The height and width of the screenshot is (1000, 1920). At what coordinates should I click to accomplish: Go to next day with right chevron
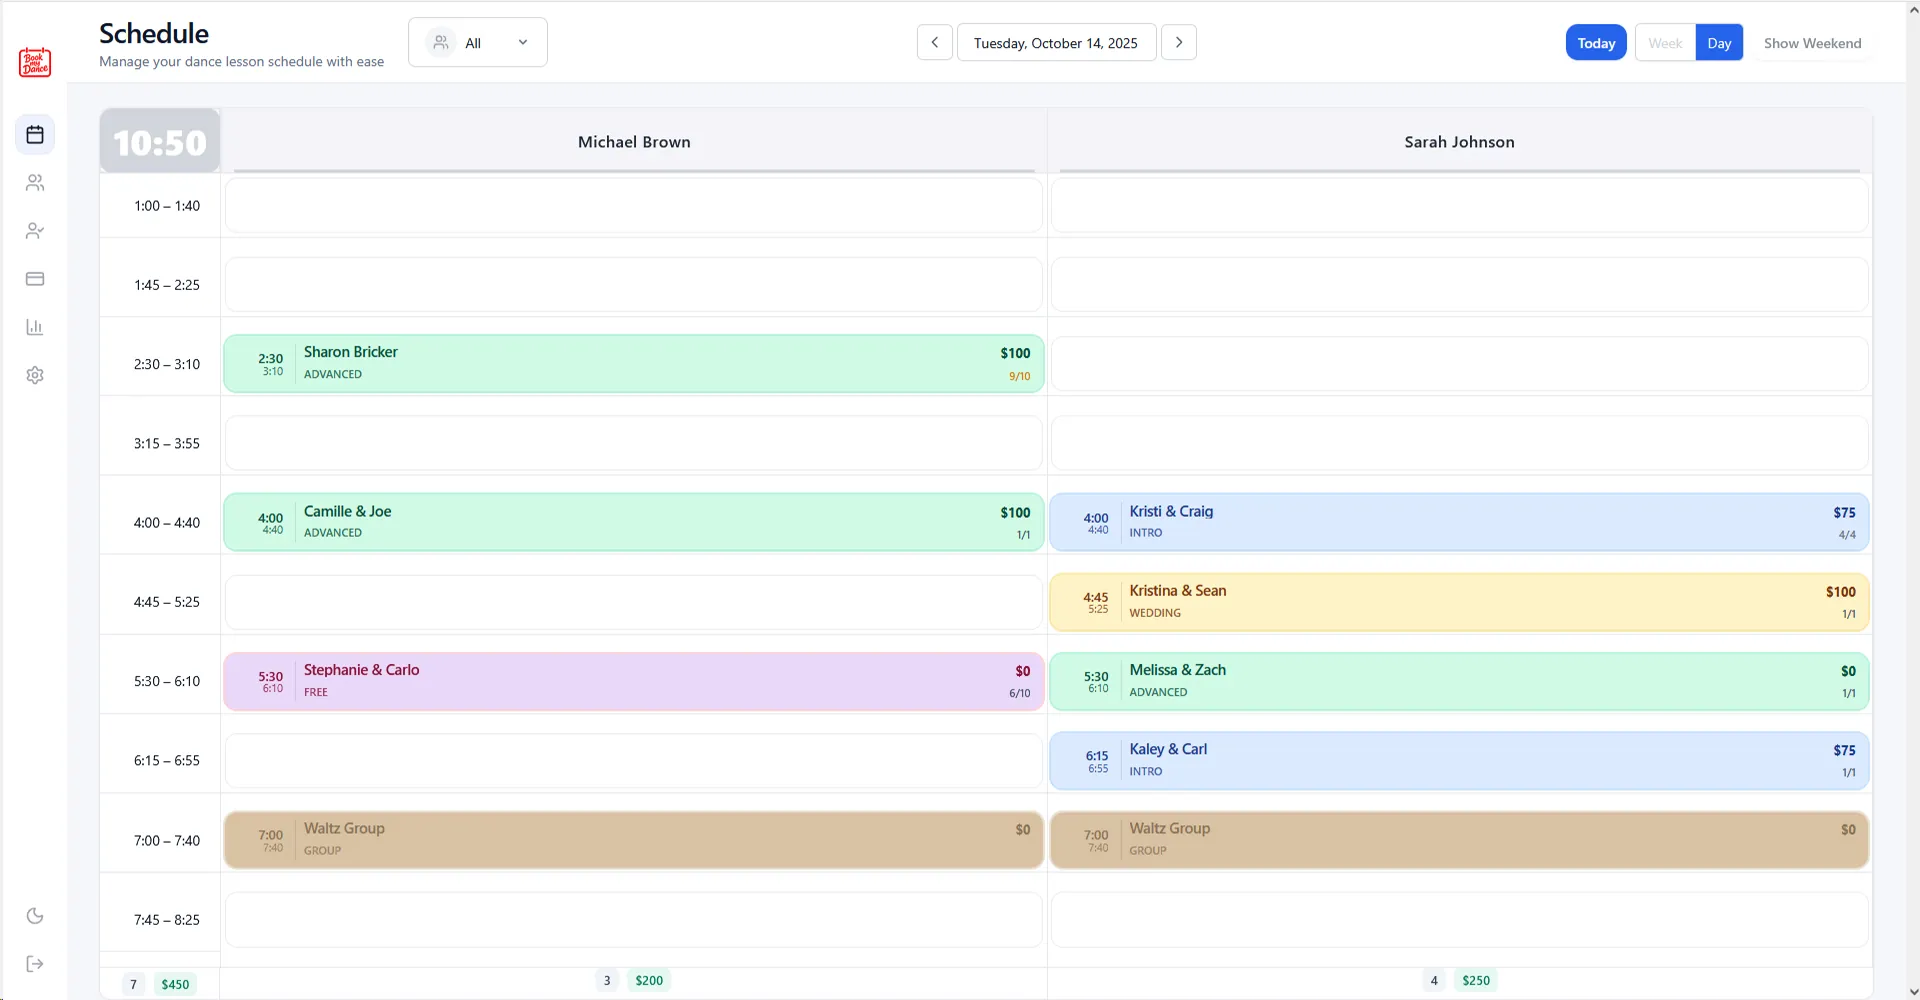coord(1179,43)
